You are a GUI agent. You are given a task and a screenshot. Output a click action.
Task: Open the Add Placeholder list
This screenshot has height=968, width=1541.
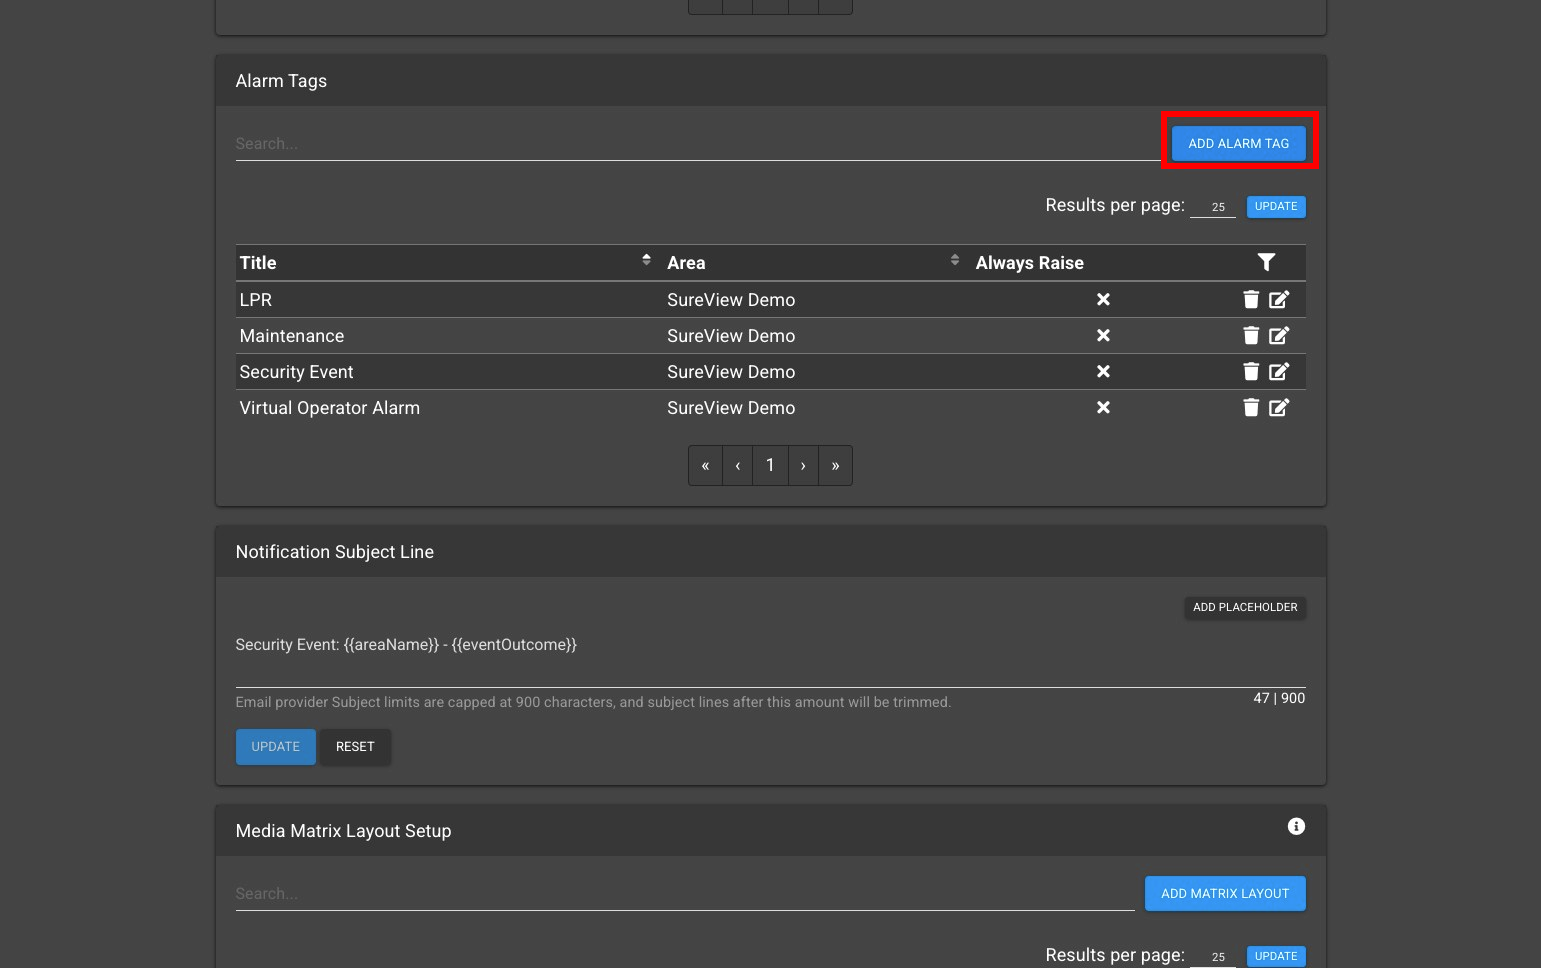click(1244, 607)
